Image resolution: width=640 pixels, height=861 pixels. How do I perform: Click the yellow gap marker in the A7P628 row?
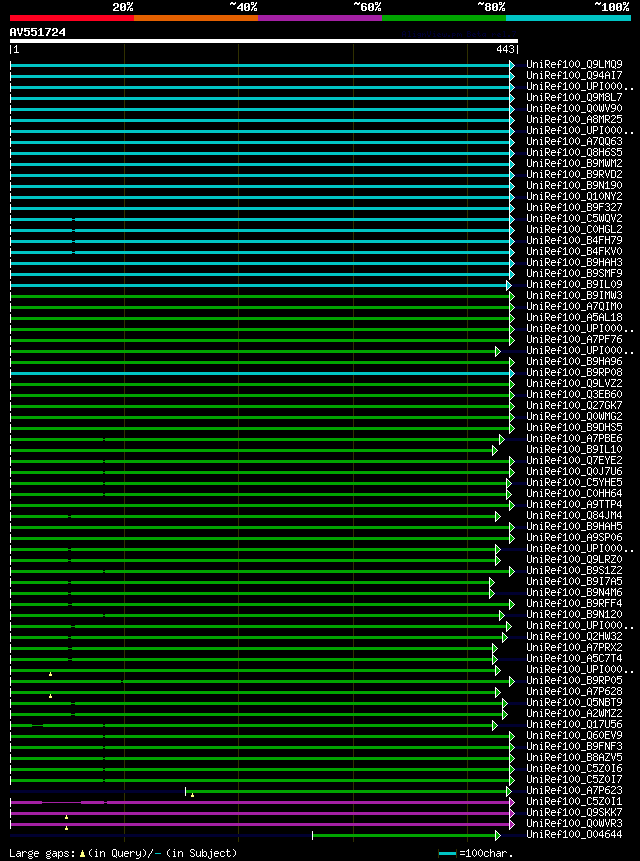(x=50, y=696)
